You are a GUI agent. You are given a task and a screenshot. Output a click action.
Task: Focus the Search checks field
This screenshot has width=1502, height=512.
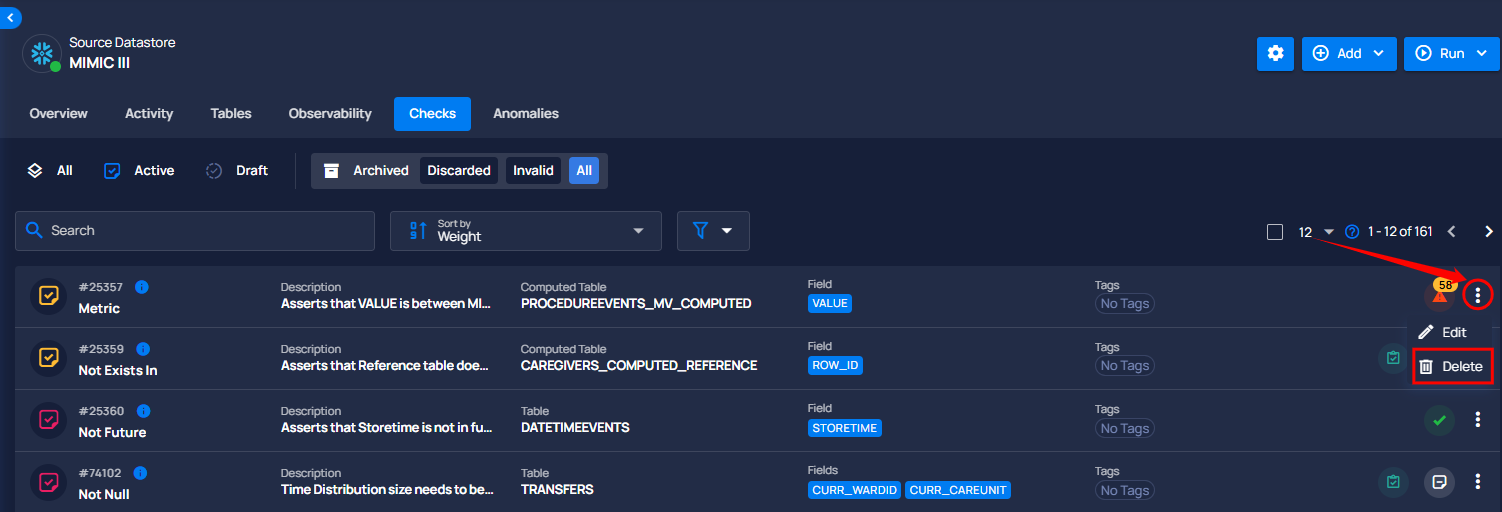pos(195,231)
